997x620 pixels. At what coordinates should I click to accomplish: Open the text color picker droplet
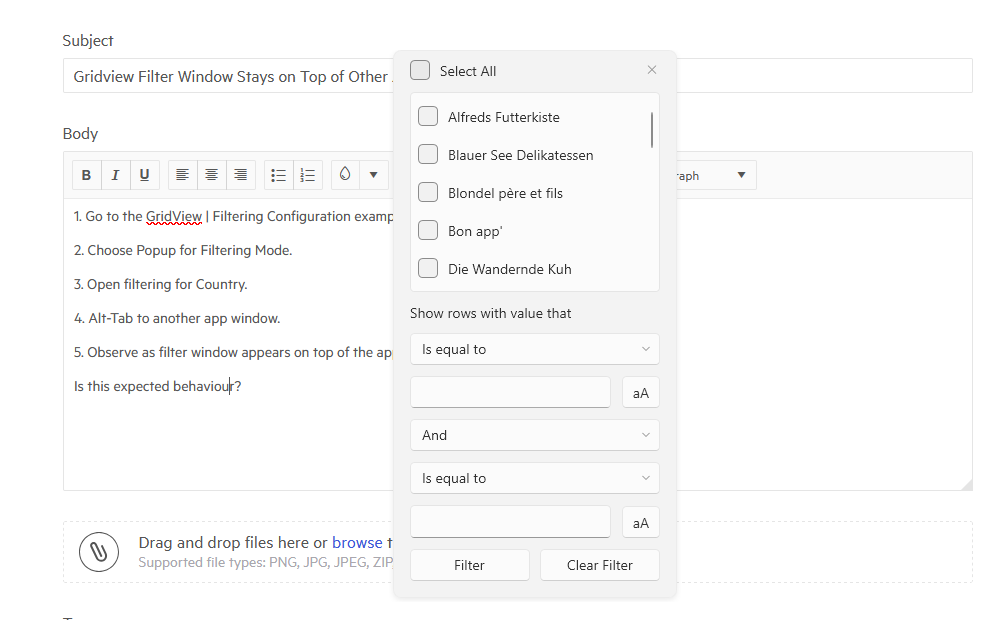[345, 175]
